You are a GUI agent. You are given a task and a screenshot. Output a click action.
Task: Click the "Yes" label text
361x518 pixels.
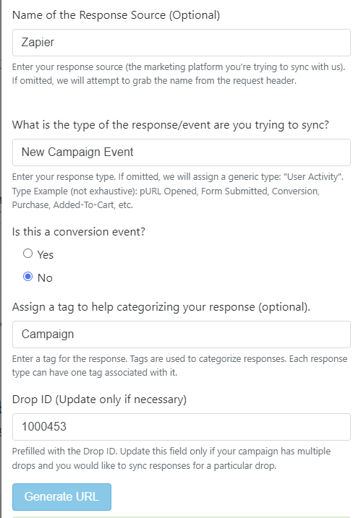click(45, 255)
